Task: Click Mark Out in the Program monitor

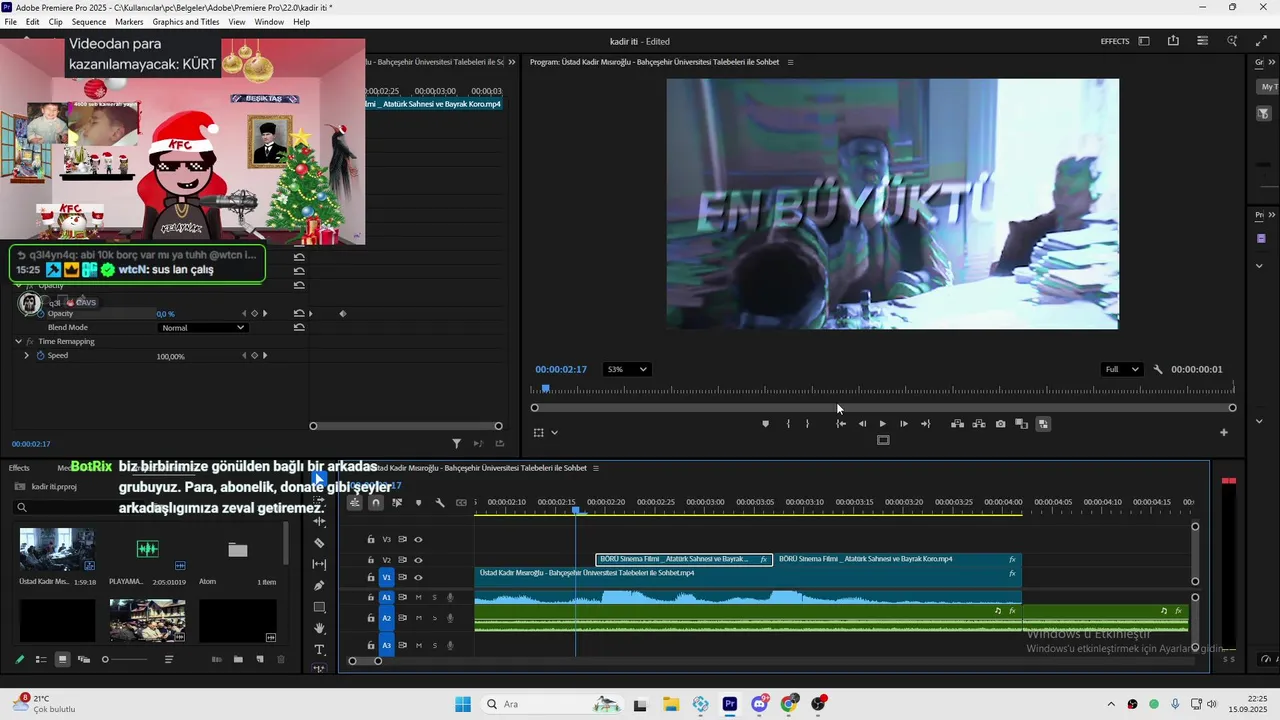Action: pyautogui.click(x=808, y=424)
